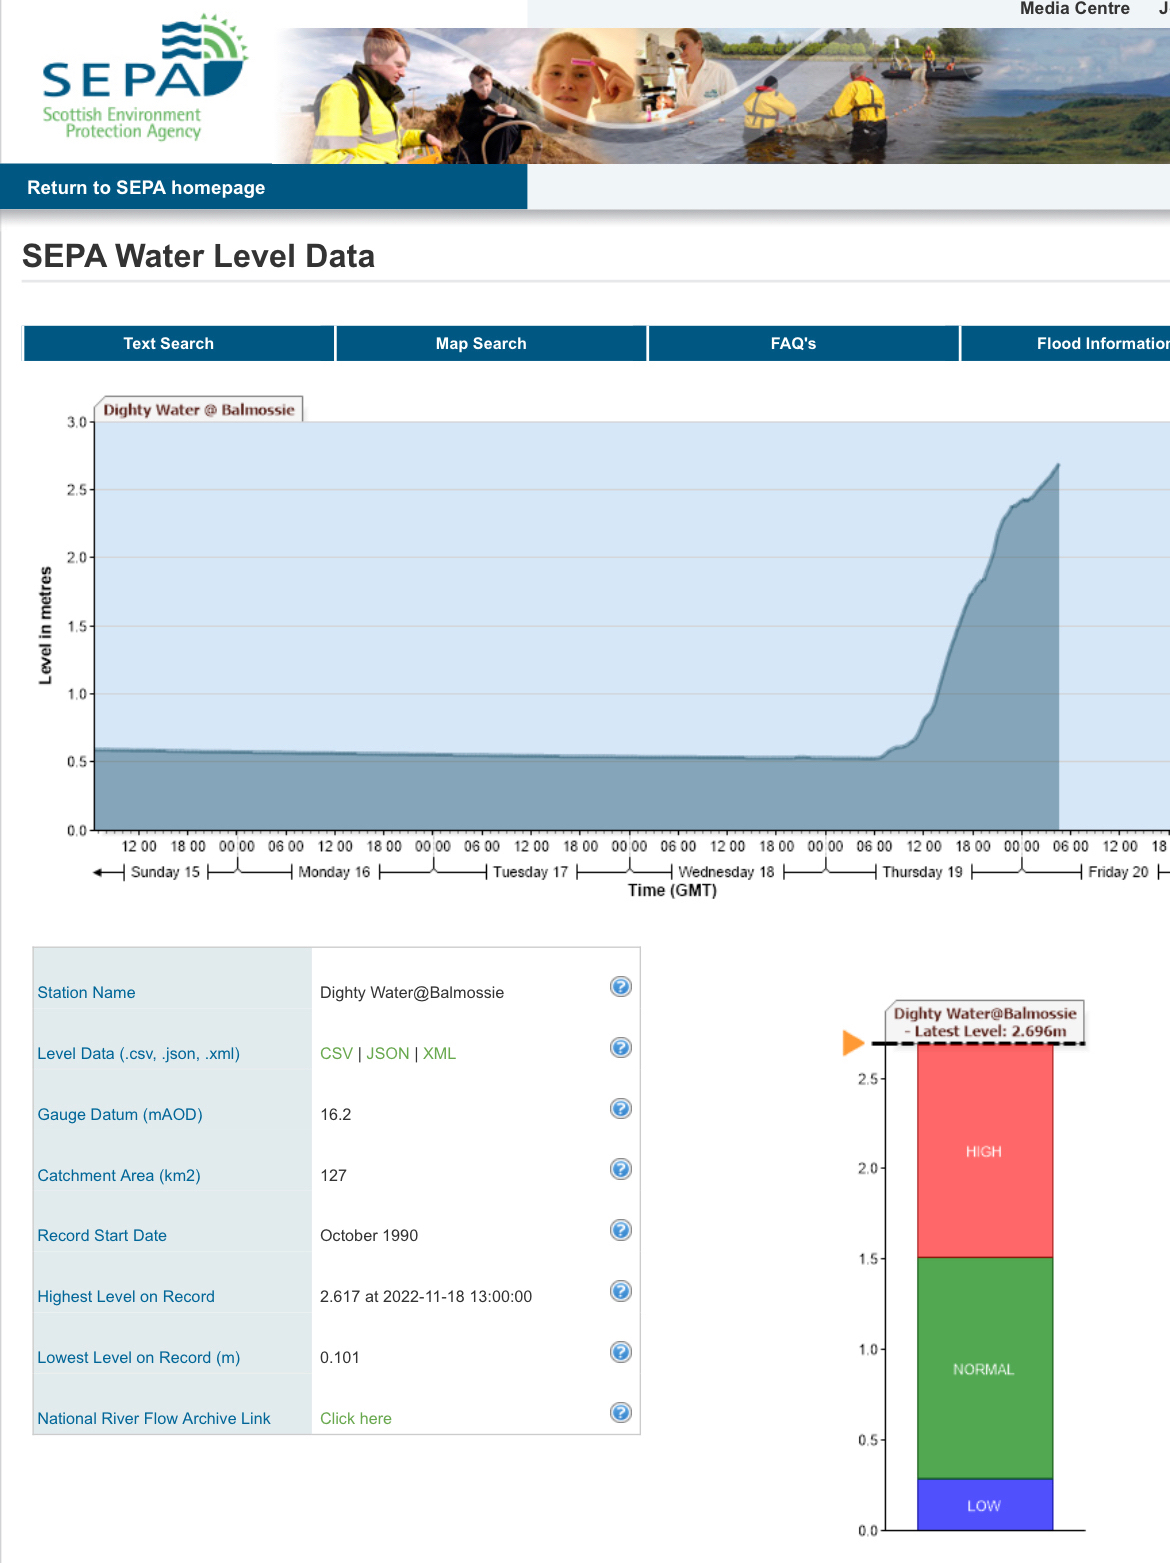Click orange latest level arrow marker

tap(852, 1043)
